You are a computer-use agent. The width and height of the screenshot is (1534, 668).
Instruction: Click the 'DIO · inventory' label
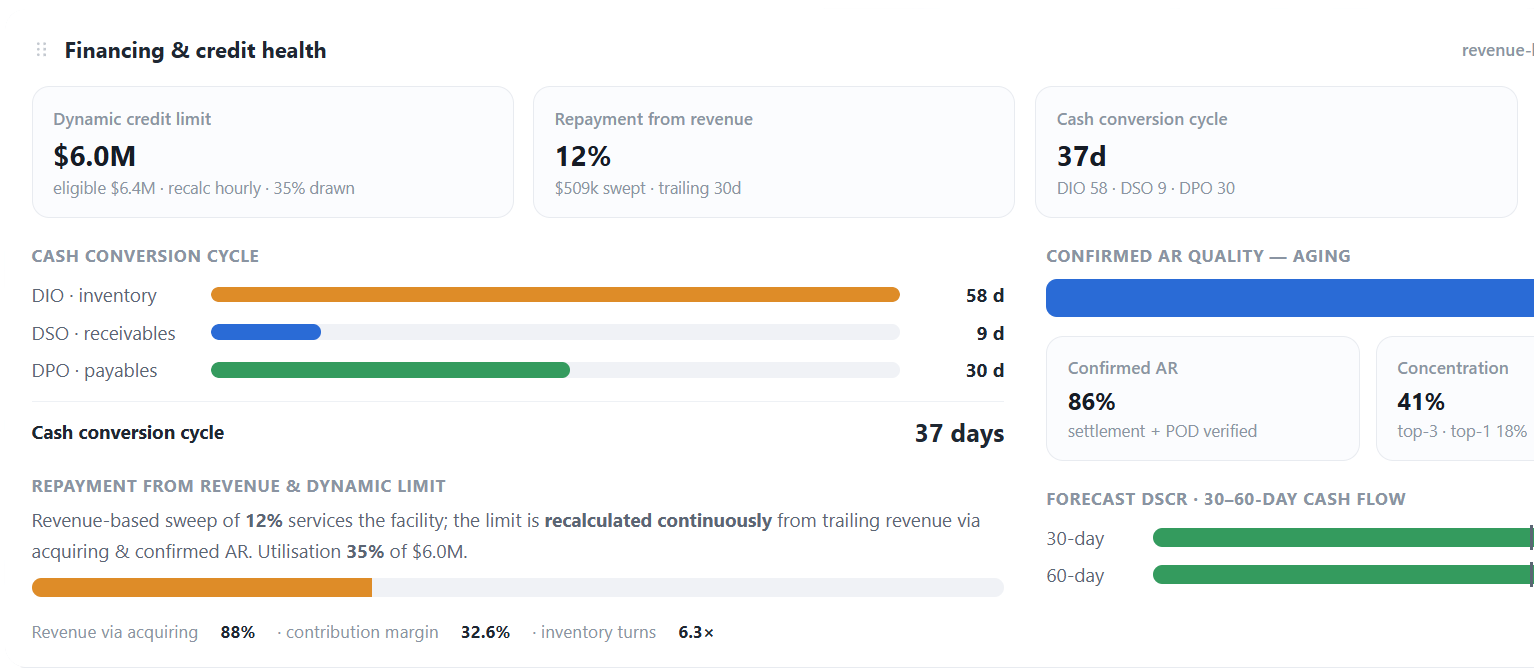pyautogui.click(x=94, y=296)
